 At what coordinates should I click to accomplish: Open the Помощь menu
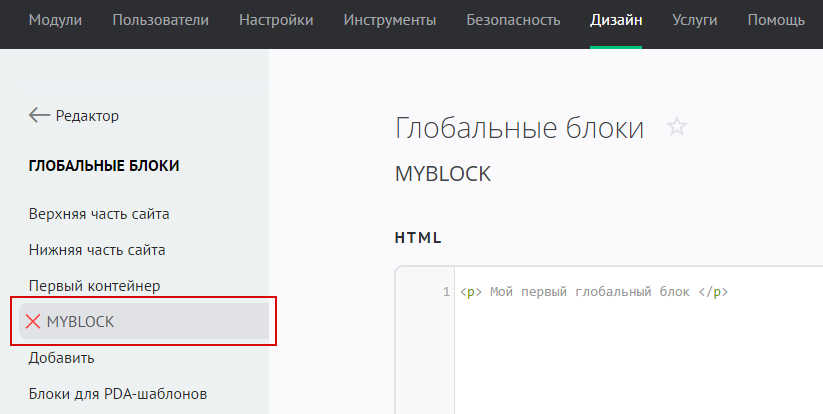click(x=775, y=20)
